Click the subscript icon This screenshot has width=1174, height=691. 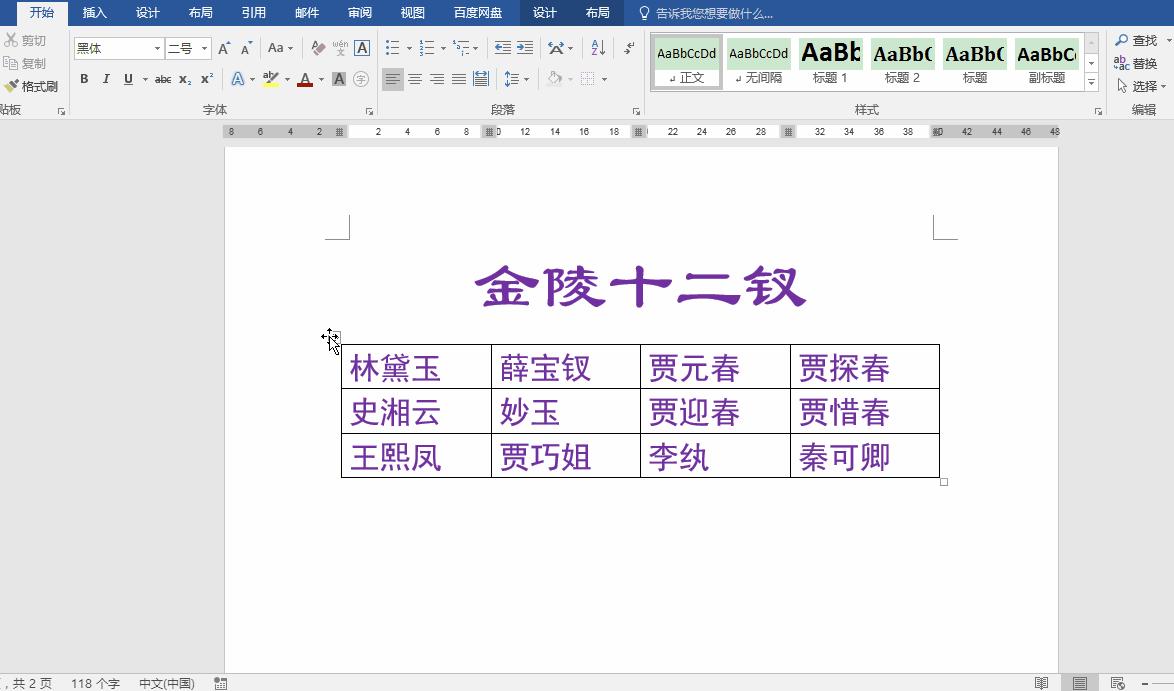[x=183, y=79]
